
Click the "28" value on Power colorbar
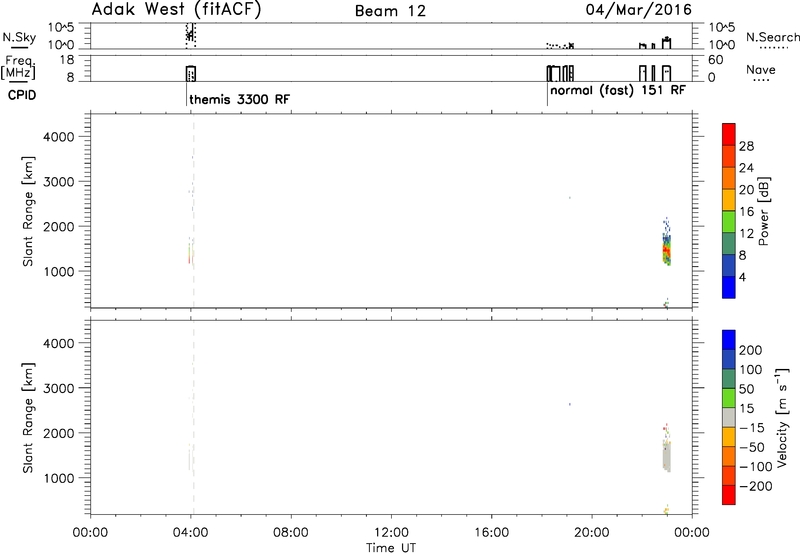[x=746, y=146]
